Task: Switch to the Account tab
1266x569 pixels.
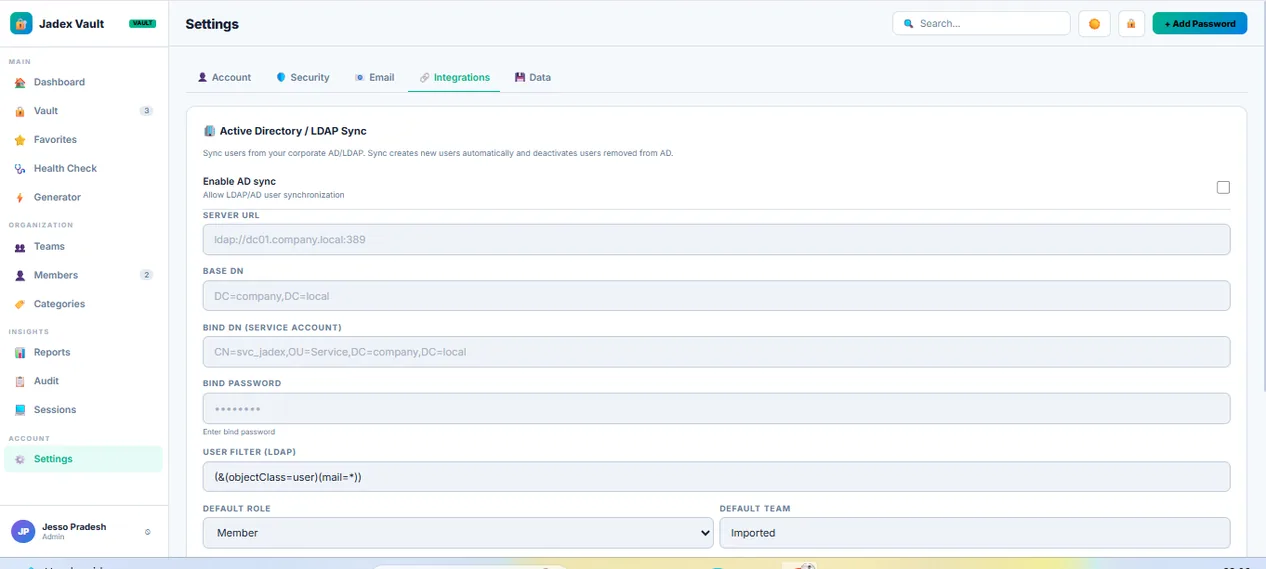Action: click(x=224, y=77)
